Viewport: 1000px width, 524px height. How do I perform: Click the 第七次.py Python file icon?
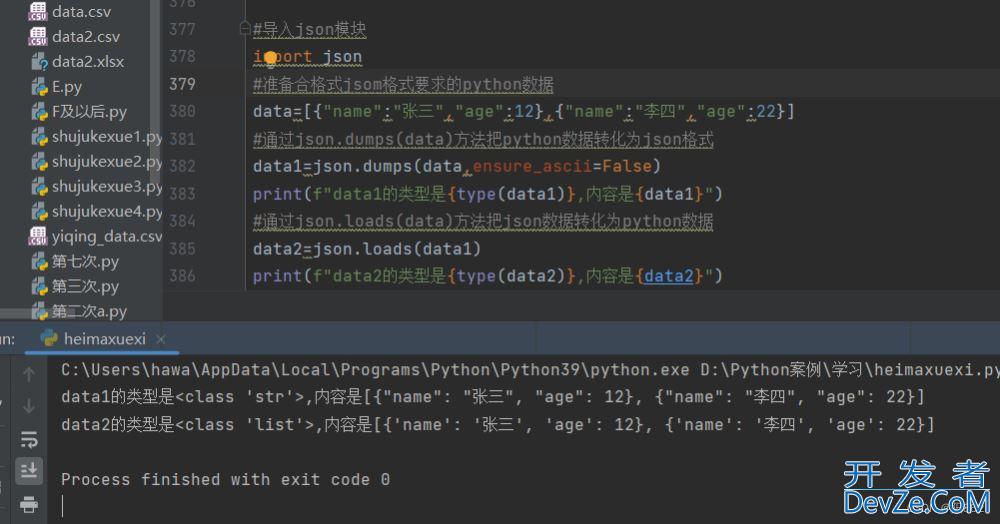(40, 261)
